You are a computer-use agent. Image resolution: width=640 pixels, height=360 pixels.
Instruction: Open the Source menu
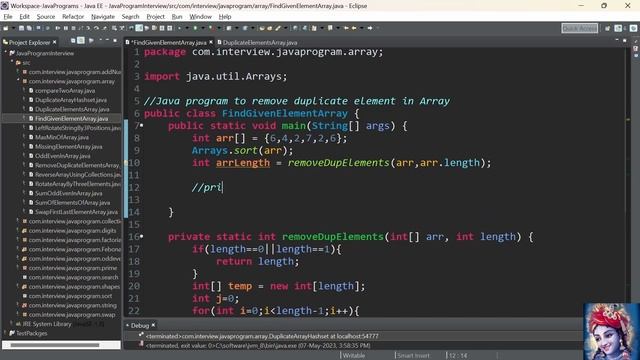pyautogui.click(x=46, y=17)
